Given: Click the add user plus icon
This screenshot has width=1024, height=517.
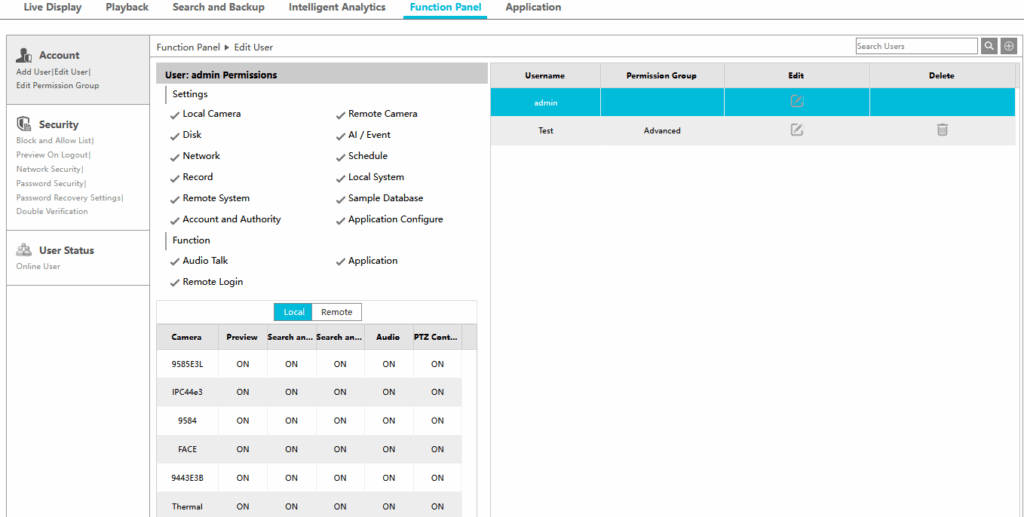Looking at the screenshot, I should [x=1008, y=46].
